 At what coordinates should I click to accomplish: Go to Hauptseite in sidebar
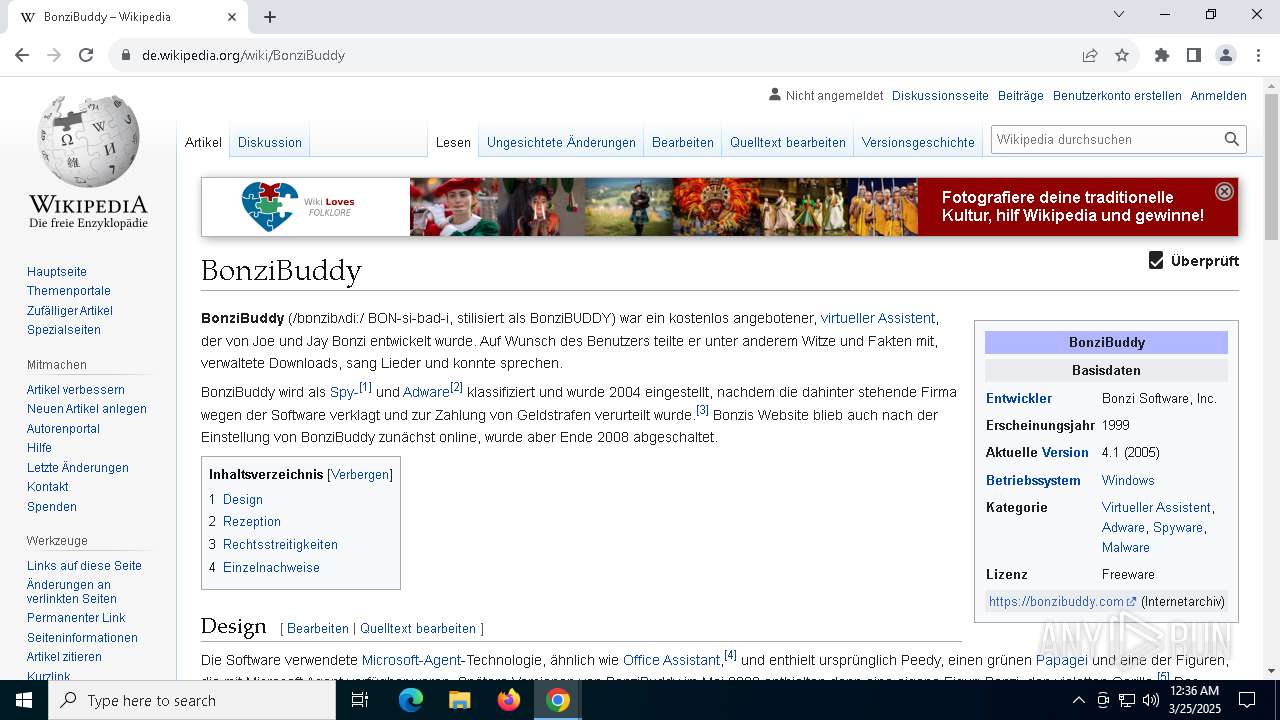coord(57,272)
